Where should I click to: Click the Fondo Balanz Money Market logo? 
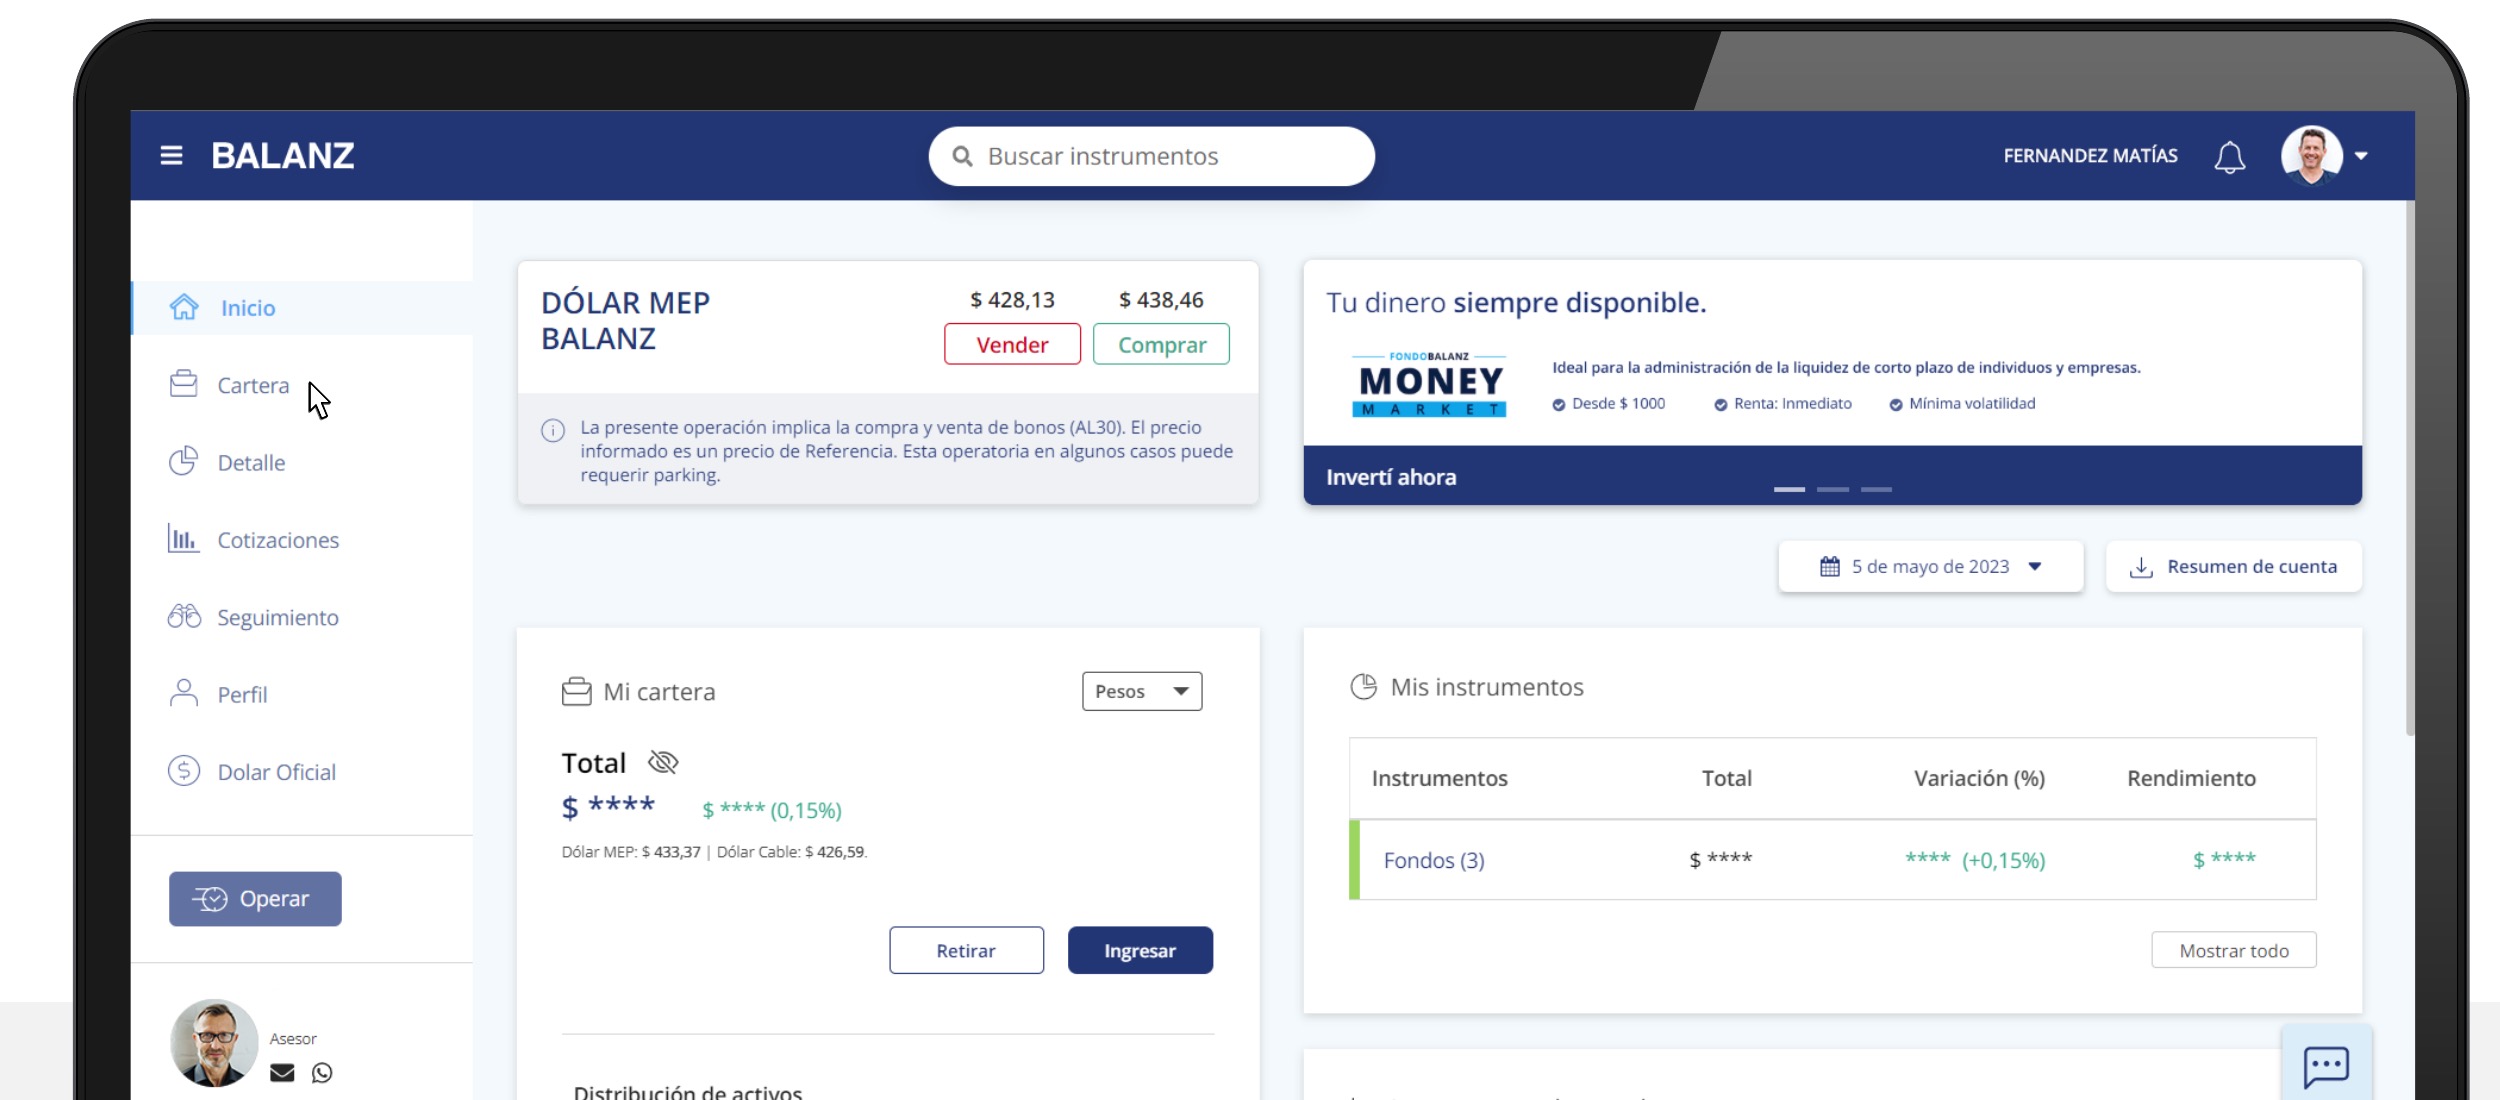pos(1429,385)
